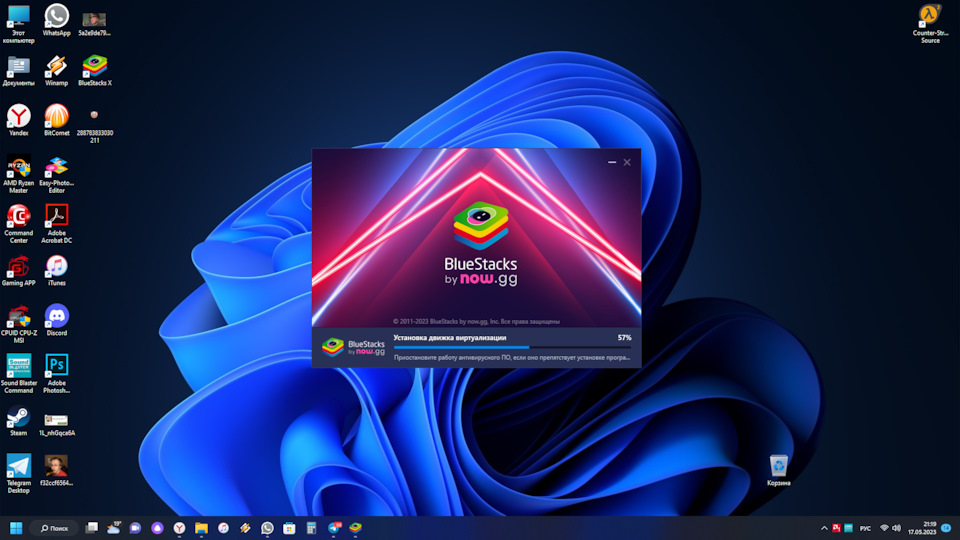960x540 pixels.
Task: Select the Adobe Photoshop desktop shortcut
Action: tap(56, 374)
